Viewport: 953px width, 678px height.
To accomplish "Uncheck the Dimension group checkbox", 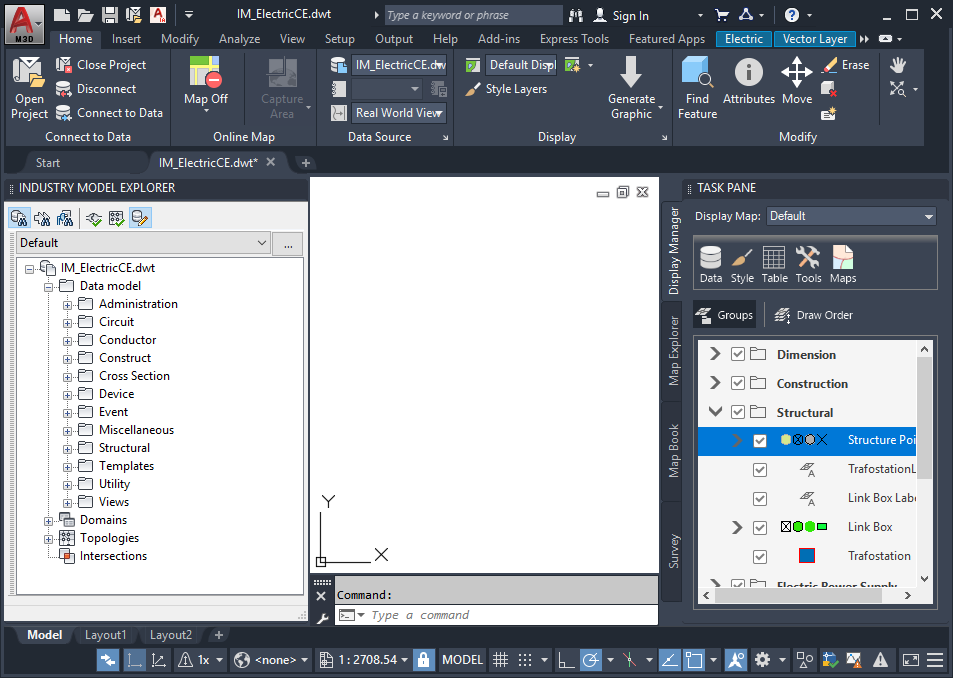I will 738,354.
